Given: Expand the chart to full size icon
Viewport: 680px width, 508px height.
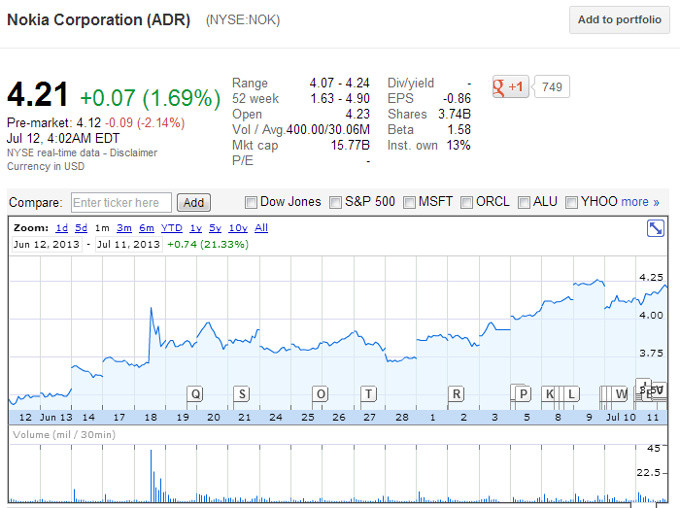Looking at the screenshot, I should coord(655,228).
